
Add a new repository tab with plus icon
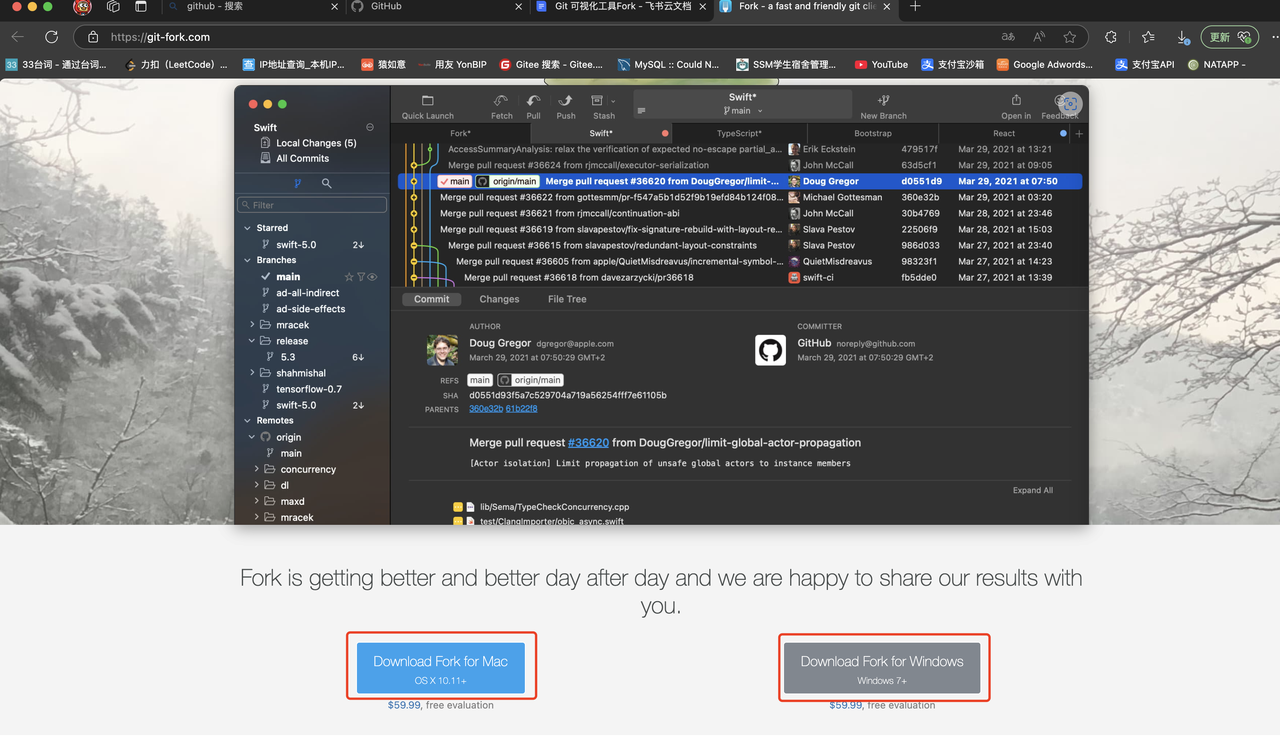(1079, 133)
